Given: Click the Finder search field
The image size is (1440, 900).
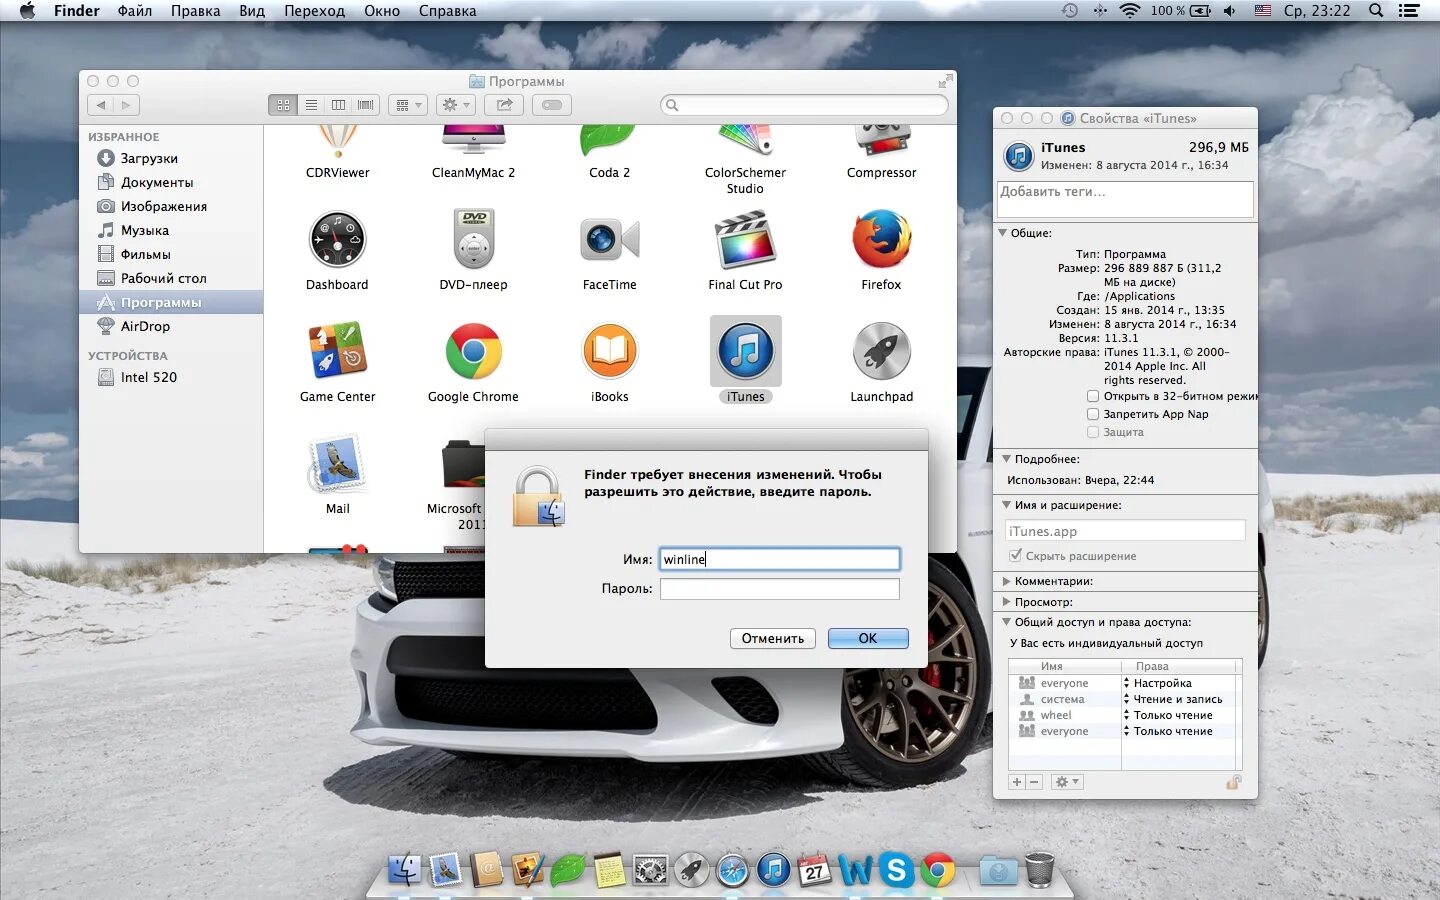Looking at the screenshot, I should [x=804, y=105].
